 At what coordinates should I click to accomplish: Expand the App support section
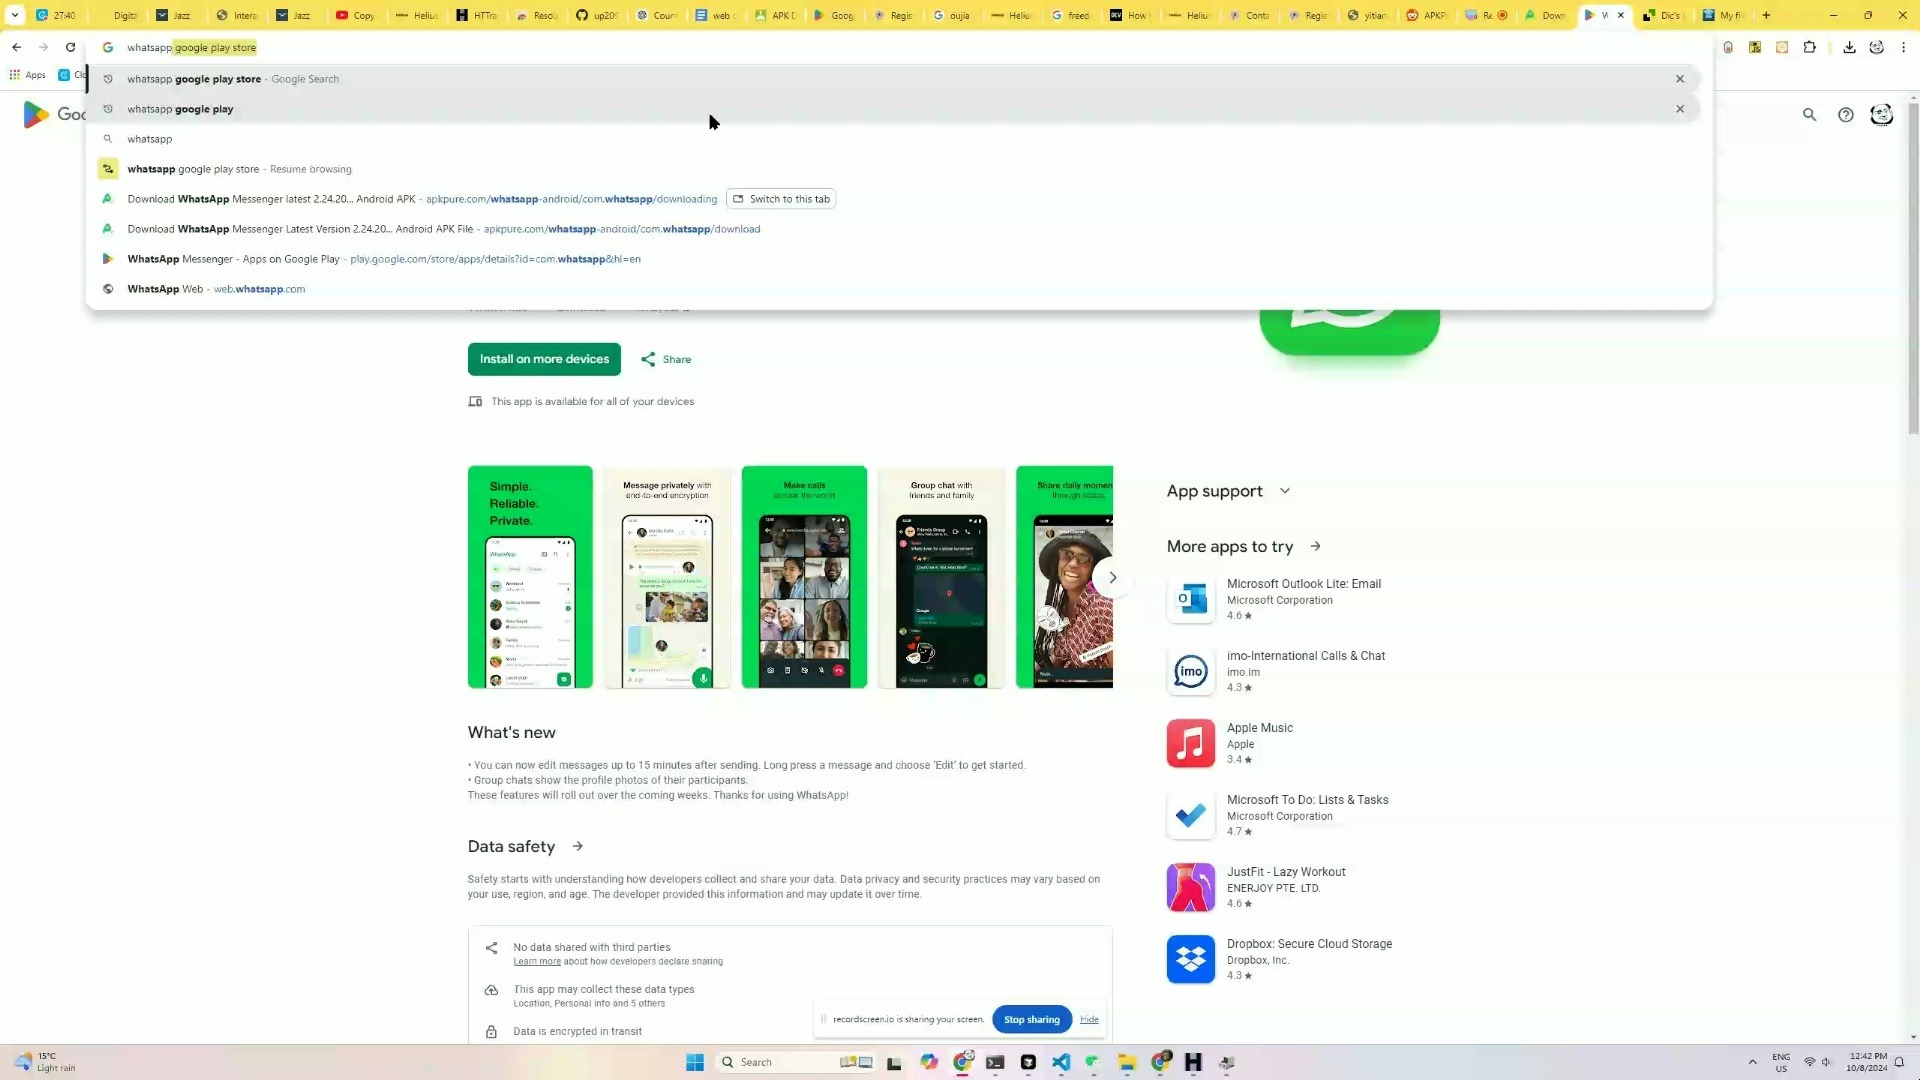(x=1284, y=491)
